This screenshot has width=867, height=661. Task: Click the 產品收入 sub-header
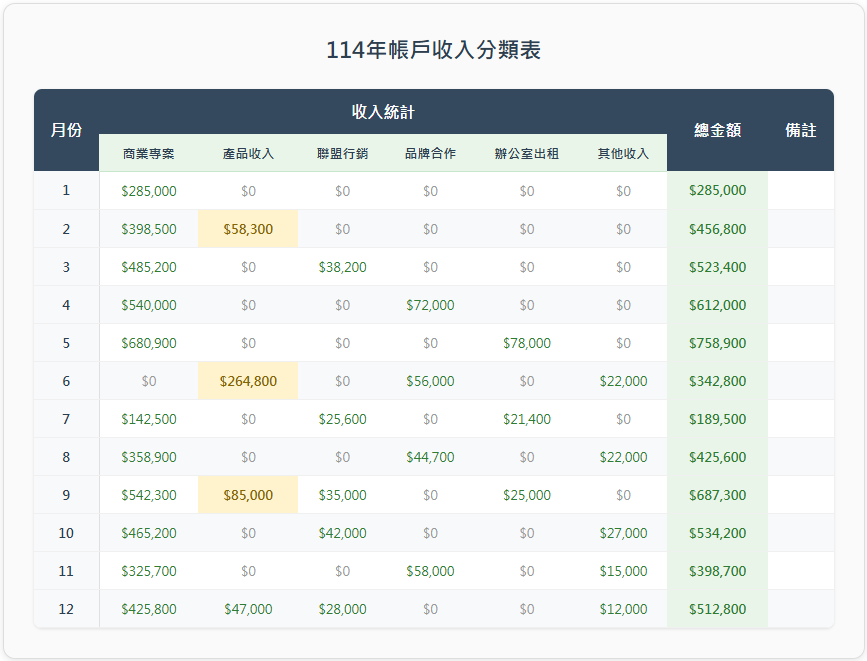click(248, 154)
